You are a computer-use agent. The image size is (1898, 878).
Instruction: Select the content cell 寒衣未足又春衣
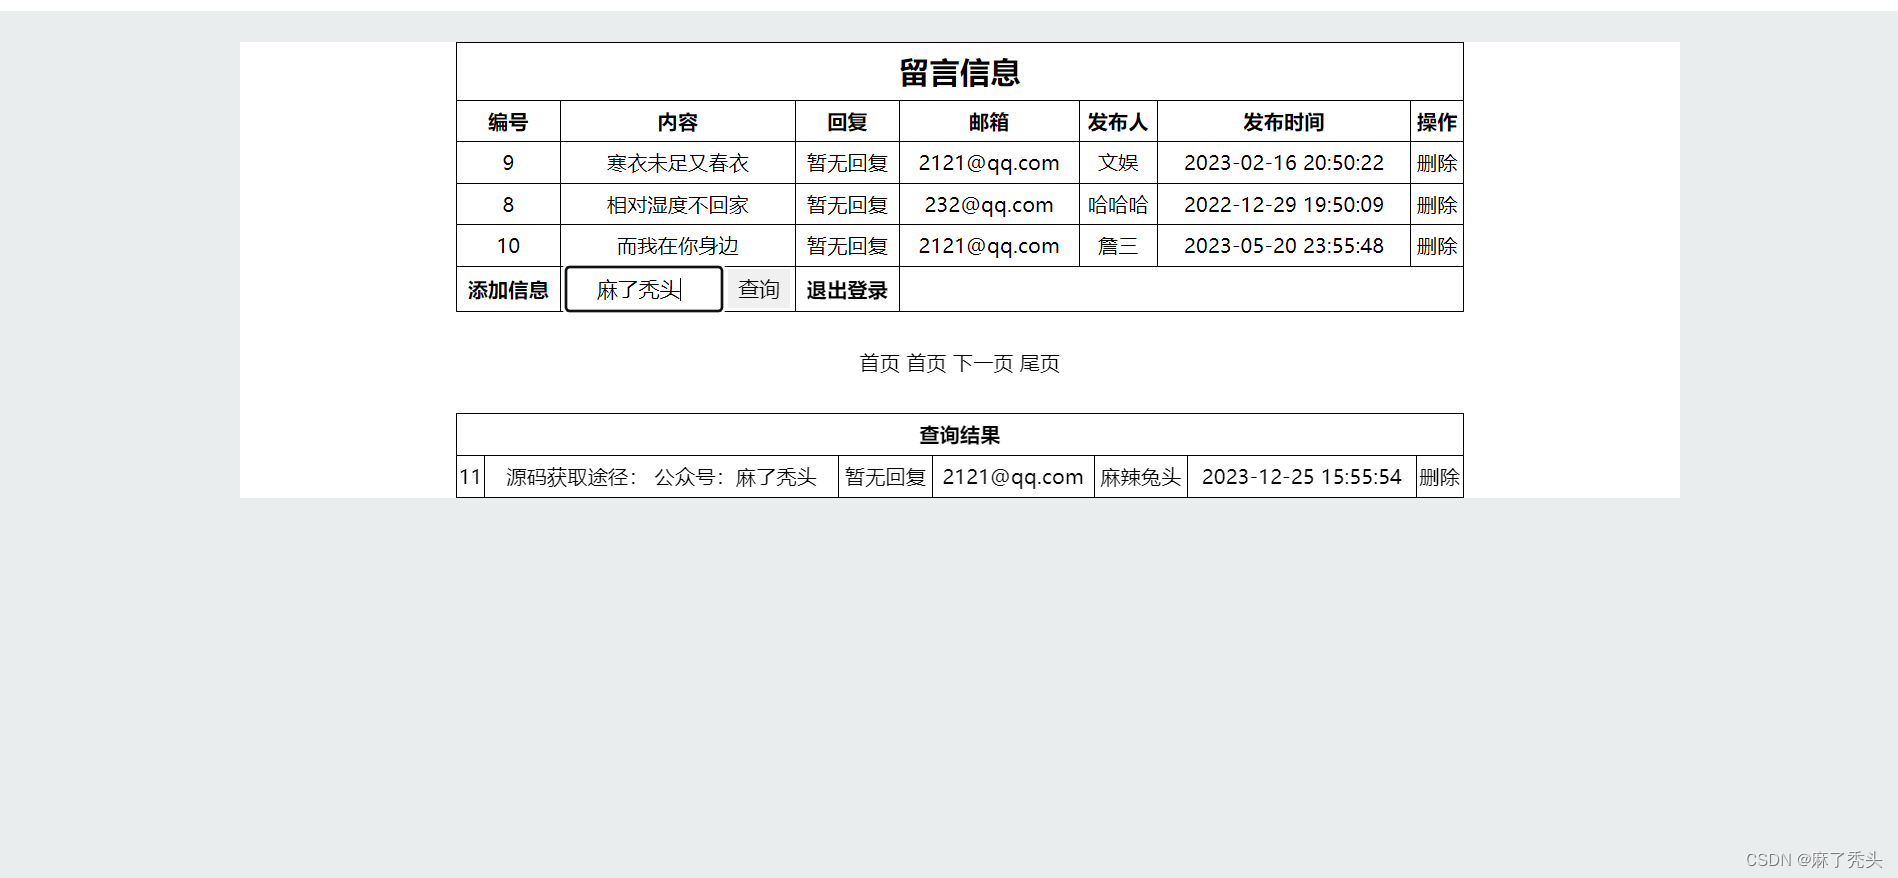pyautogui.click(x=678, y=163)
